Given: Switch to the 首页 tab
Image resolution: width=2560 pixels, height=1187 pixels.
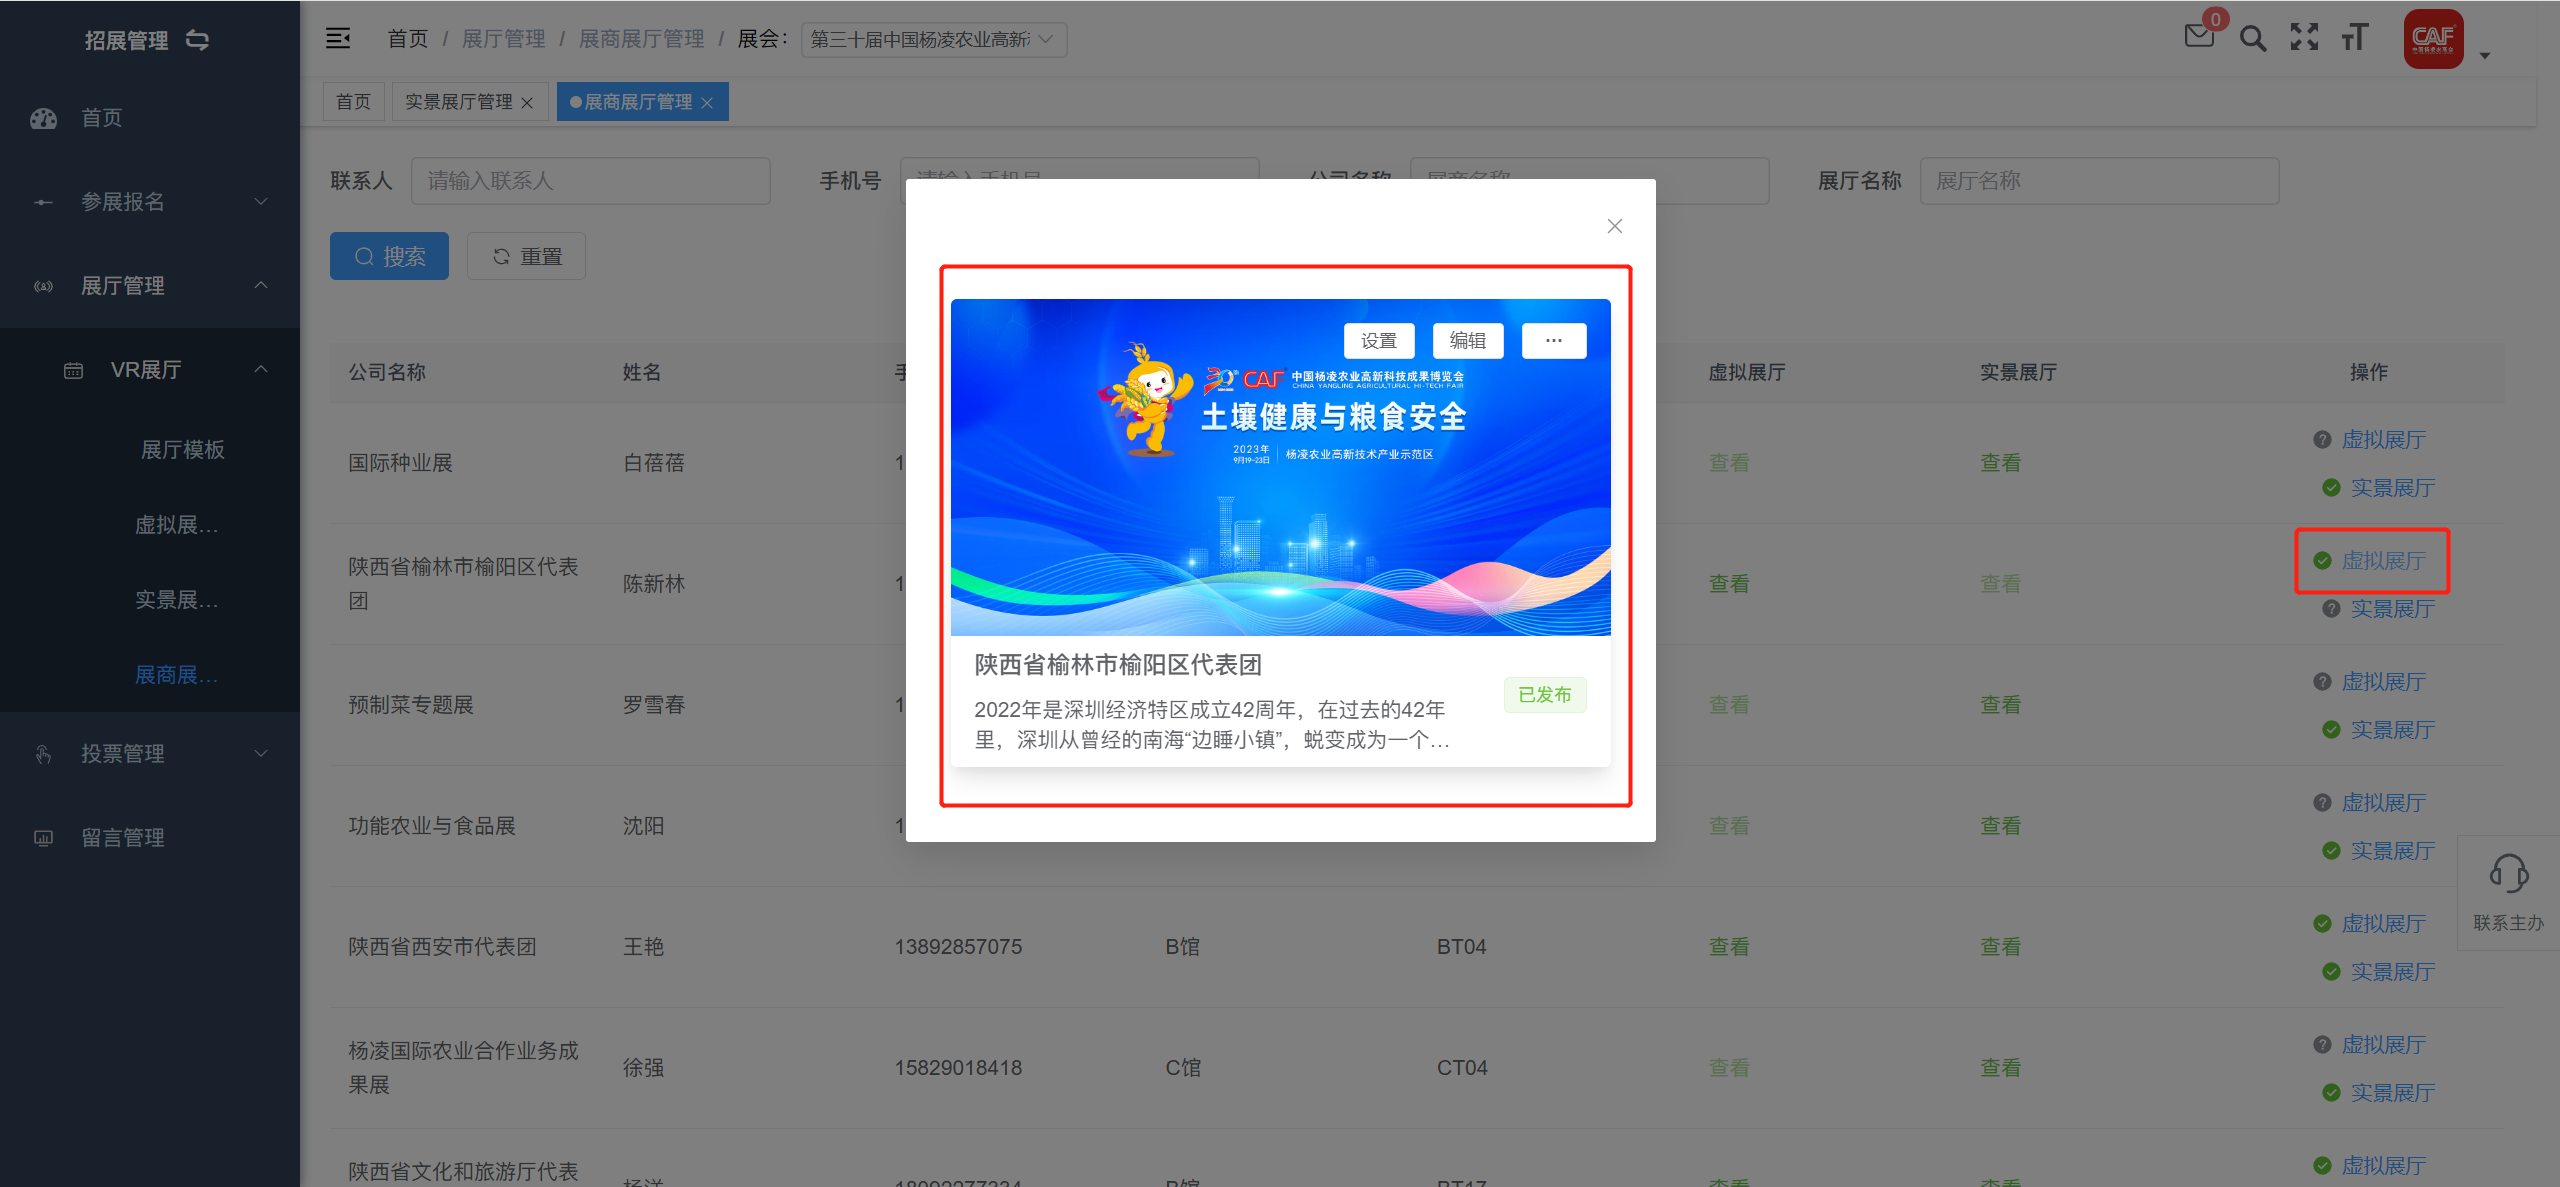Looking at the screenshot, I should click(x=353, y=102).
